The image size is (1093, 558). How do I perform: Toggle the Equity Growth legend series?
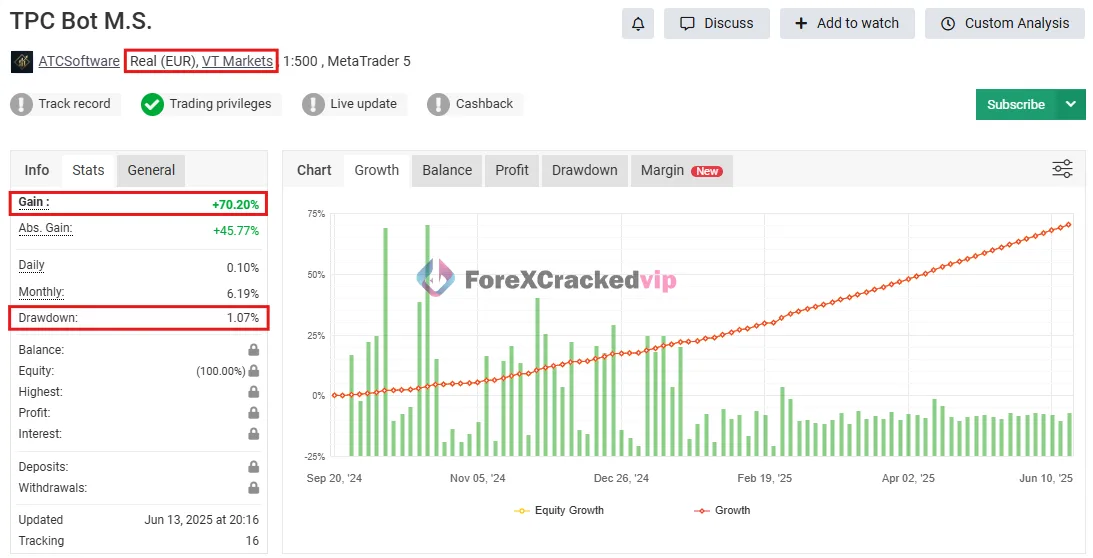click(x=558, y=511)
